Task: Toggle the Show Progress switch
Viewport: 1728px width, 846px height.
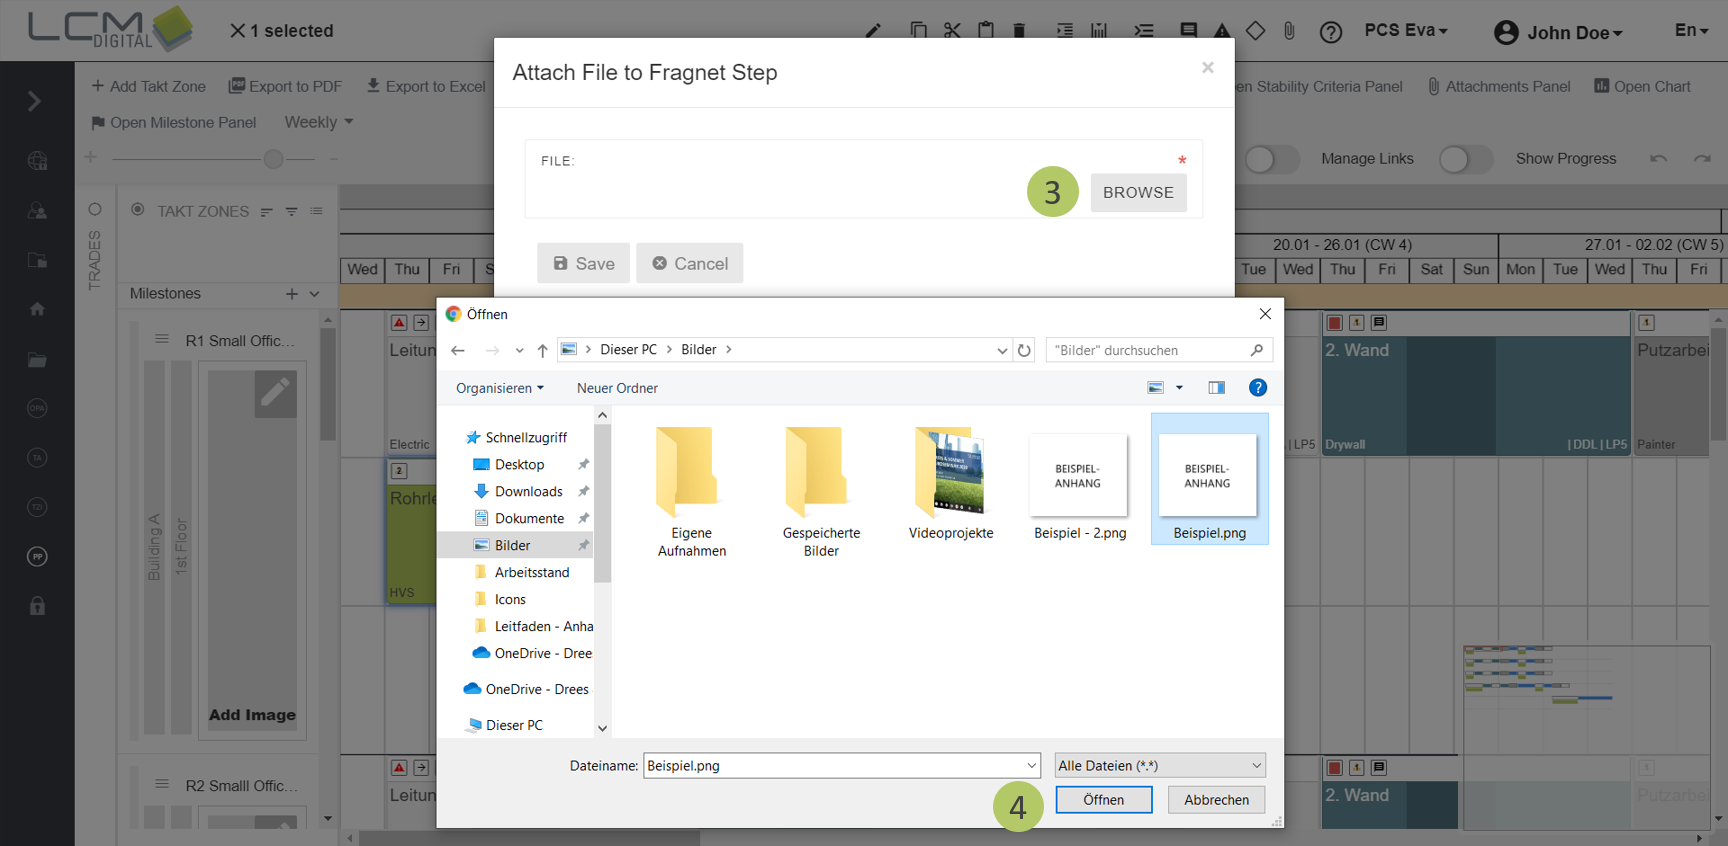Action: point(1465,159)
